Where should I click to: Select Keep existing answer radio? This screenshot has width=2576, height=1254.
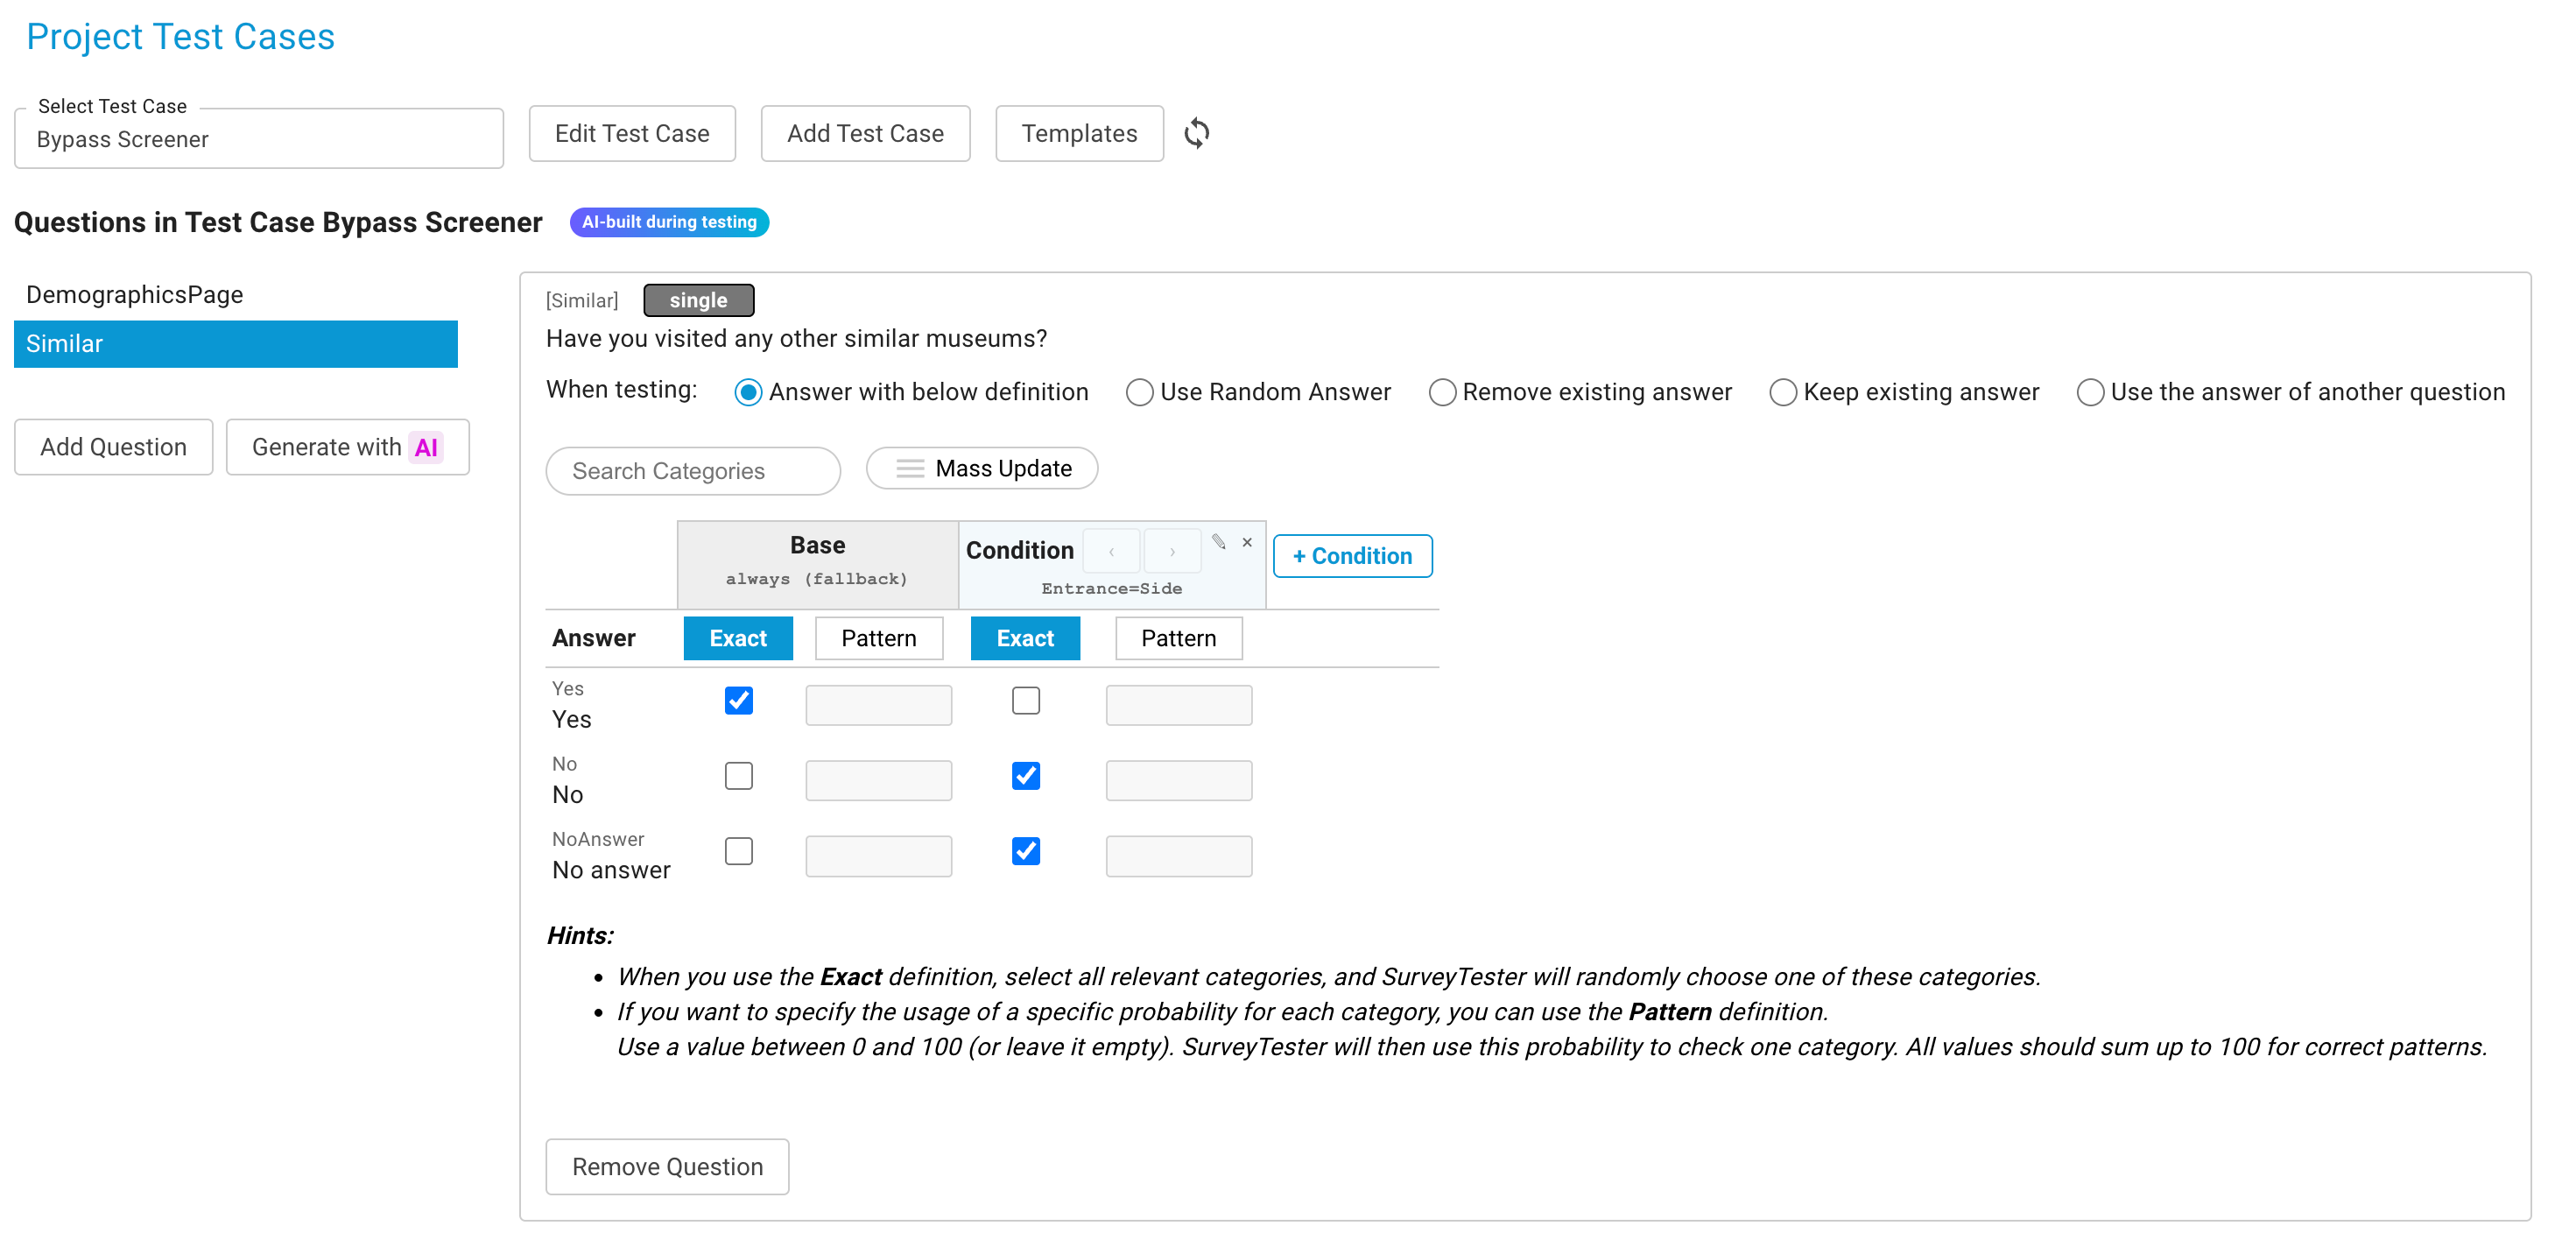[x=1783, y=392]
